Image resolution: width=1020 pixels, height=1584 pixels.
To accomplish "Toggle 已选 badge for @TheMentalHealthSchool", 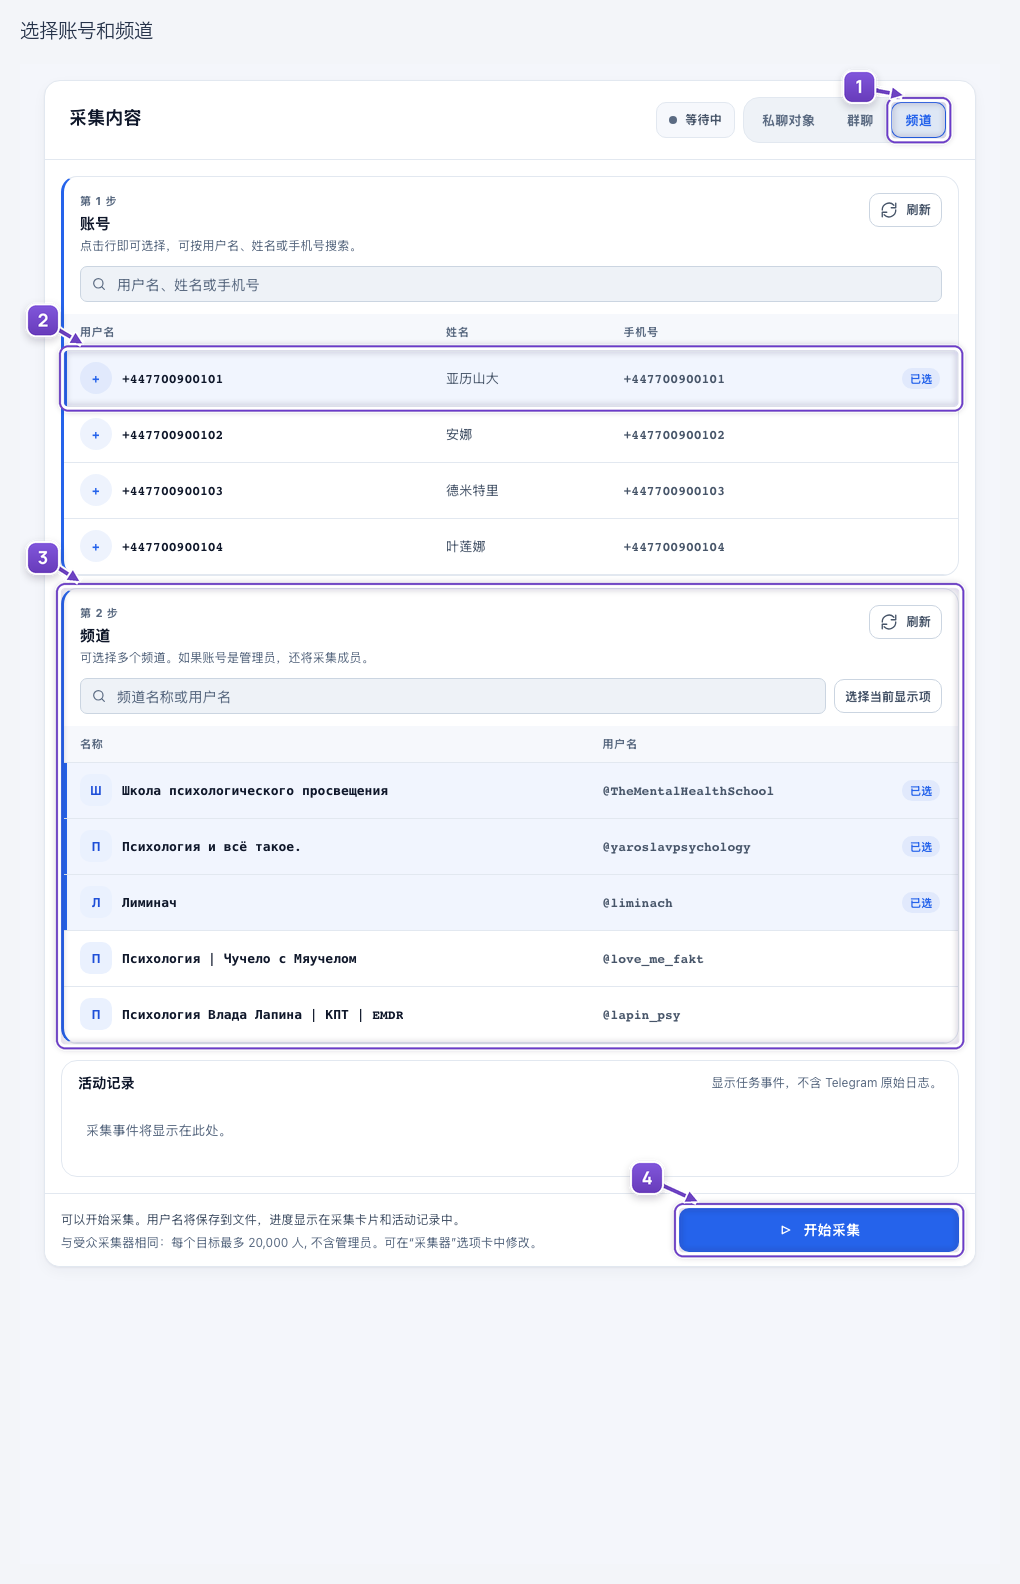I will 921,791.
